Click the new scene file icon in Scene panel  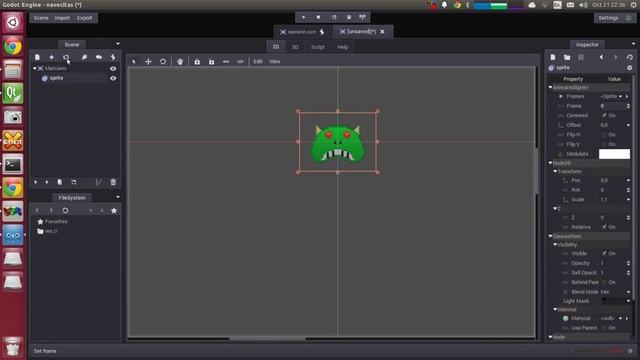(x=37, y=57)
